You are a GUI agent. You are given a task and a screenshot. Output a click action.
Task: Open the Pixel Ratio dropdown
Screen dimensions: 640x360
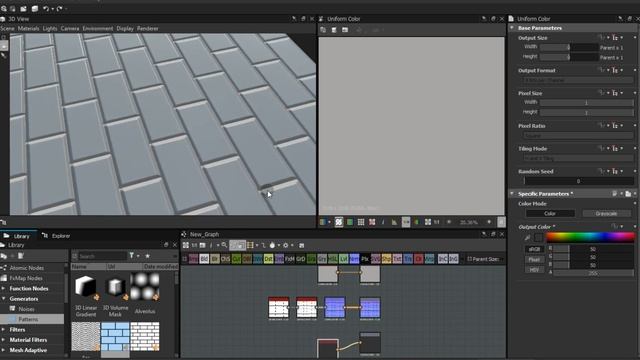pos(578,135)
